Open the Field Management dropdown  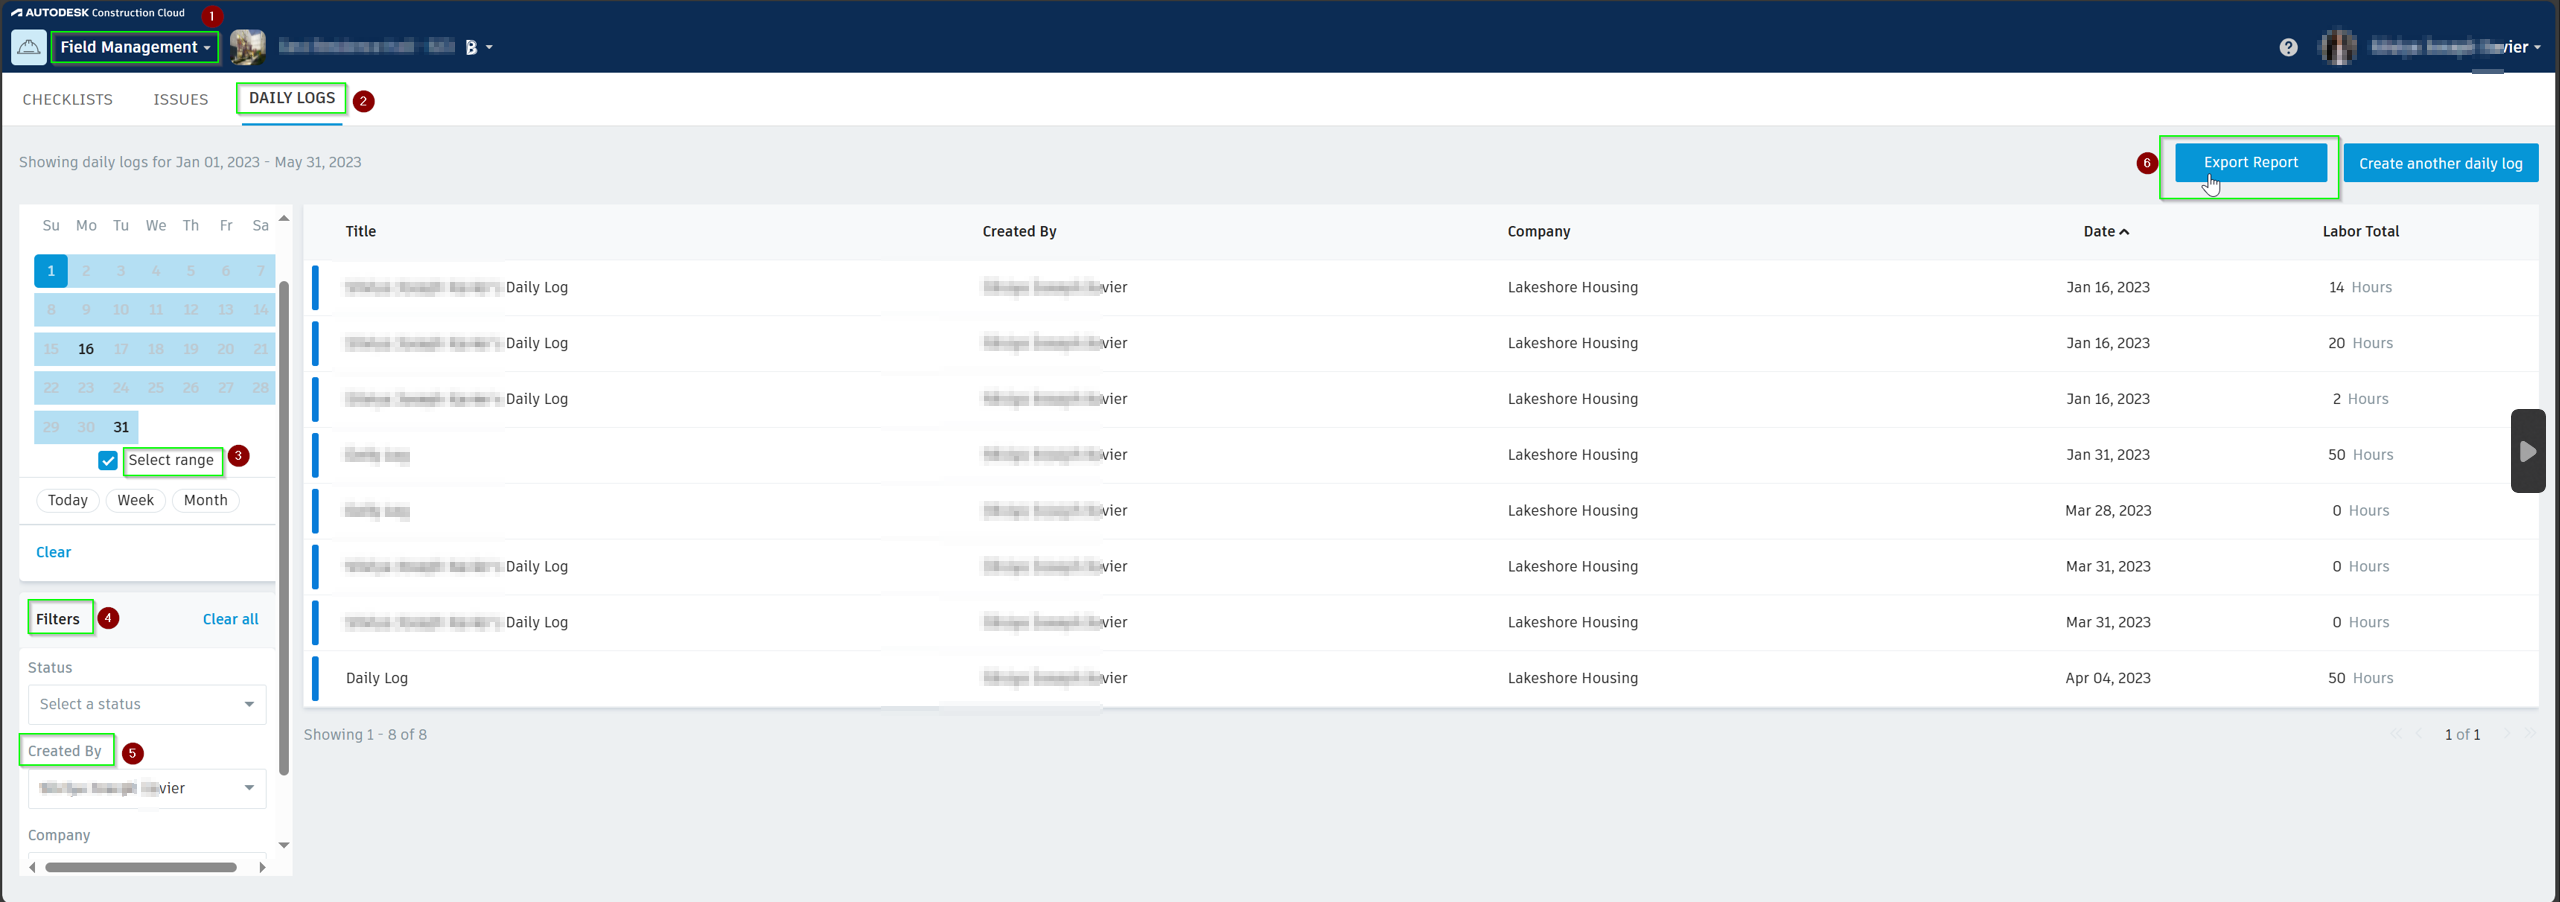click(134, 47)
